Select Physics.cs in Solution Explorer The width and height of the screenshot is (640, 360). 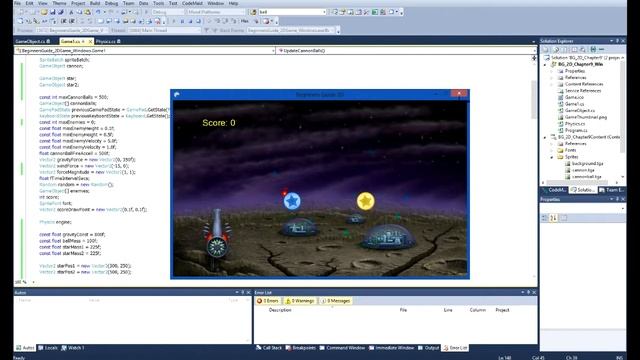click(x=575, y=124)
